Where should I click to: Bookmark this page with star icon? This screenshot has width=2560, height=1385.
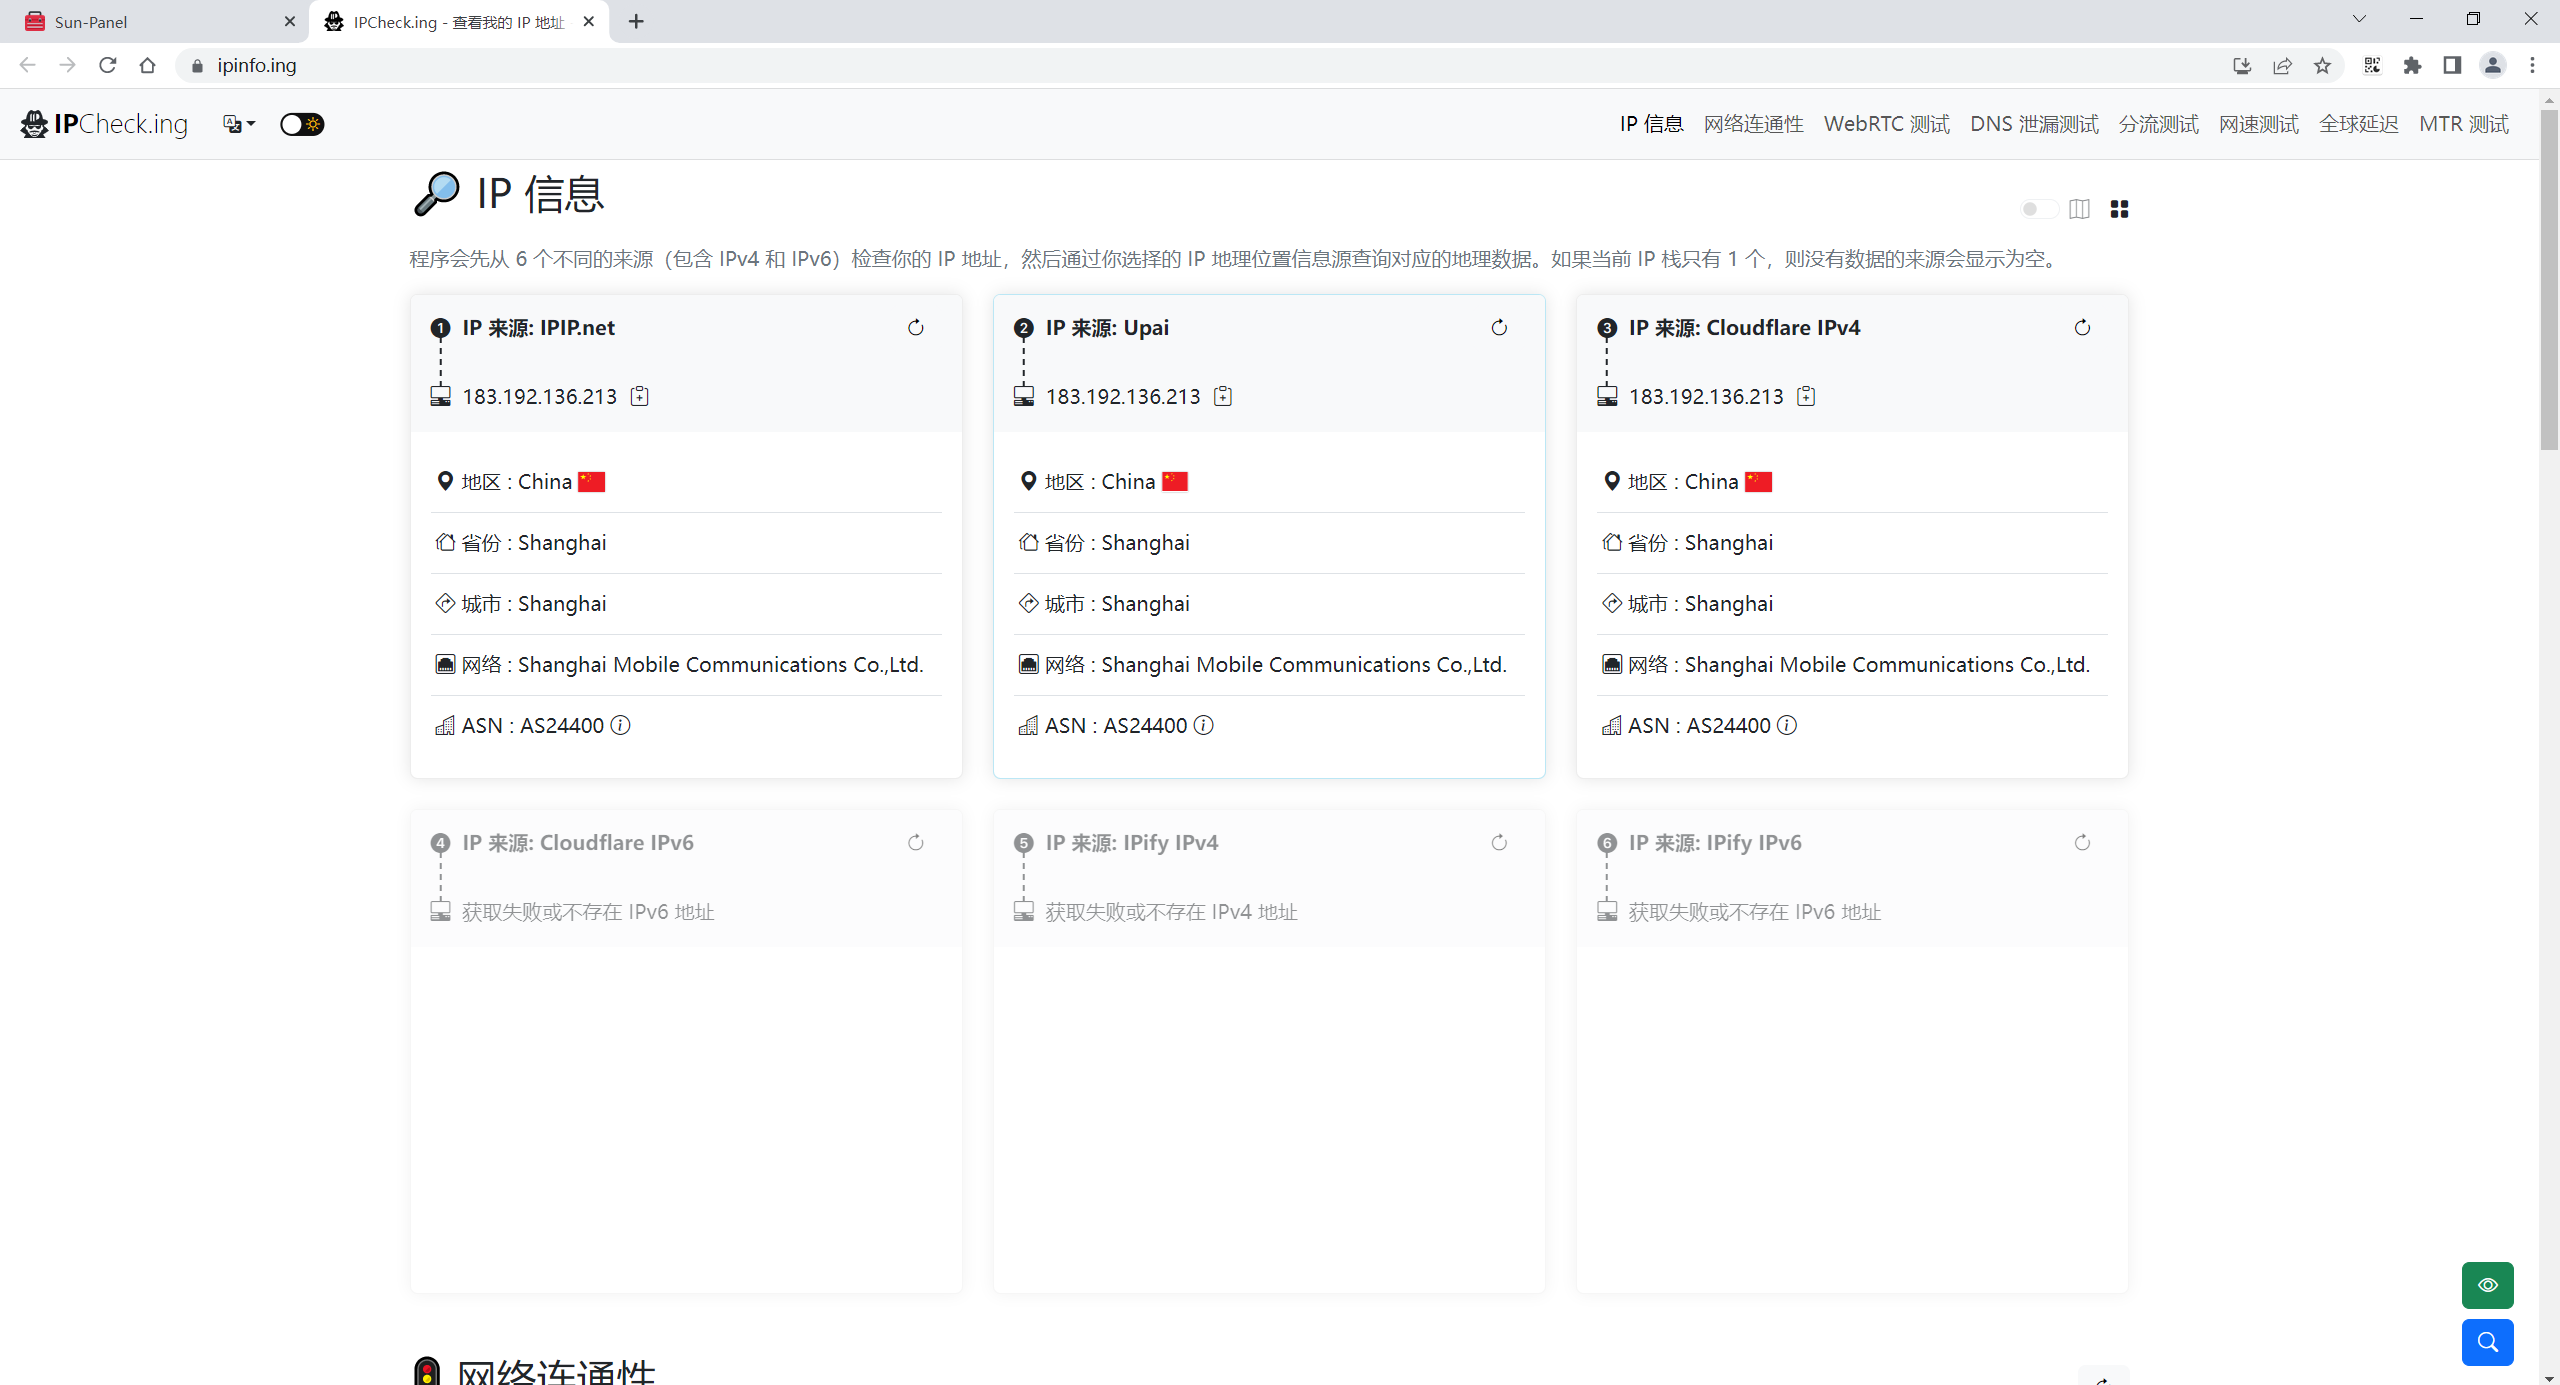2322,66
